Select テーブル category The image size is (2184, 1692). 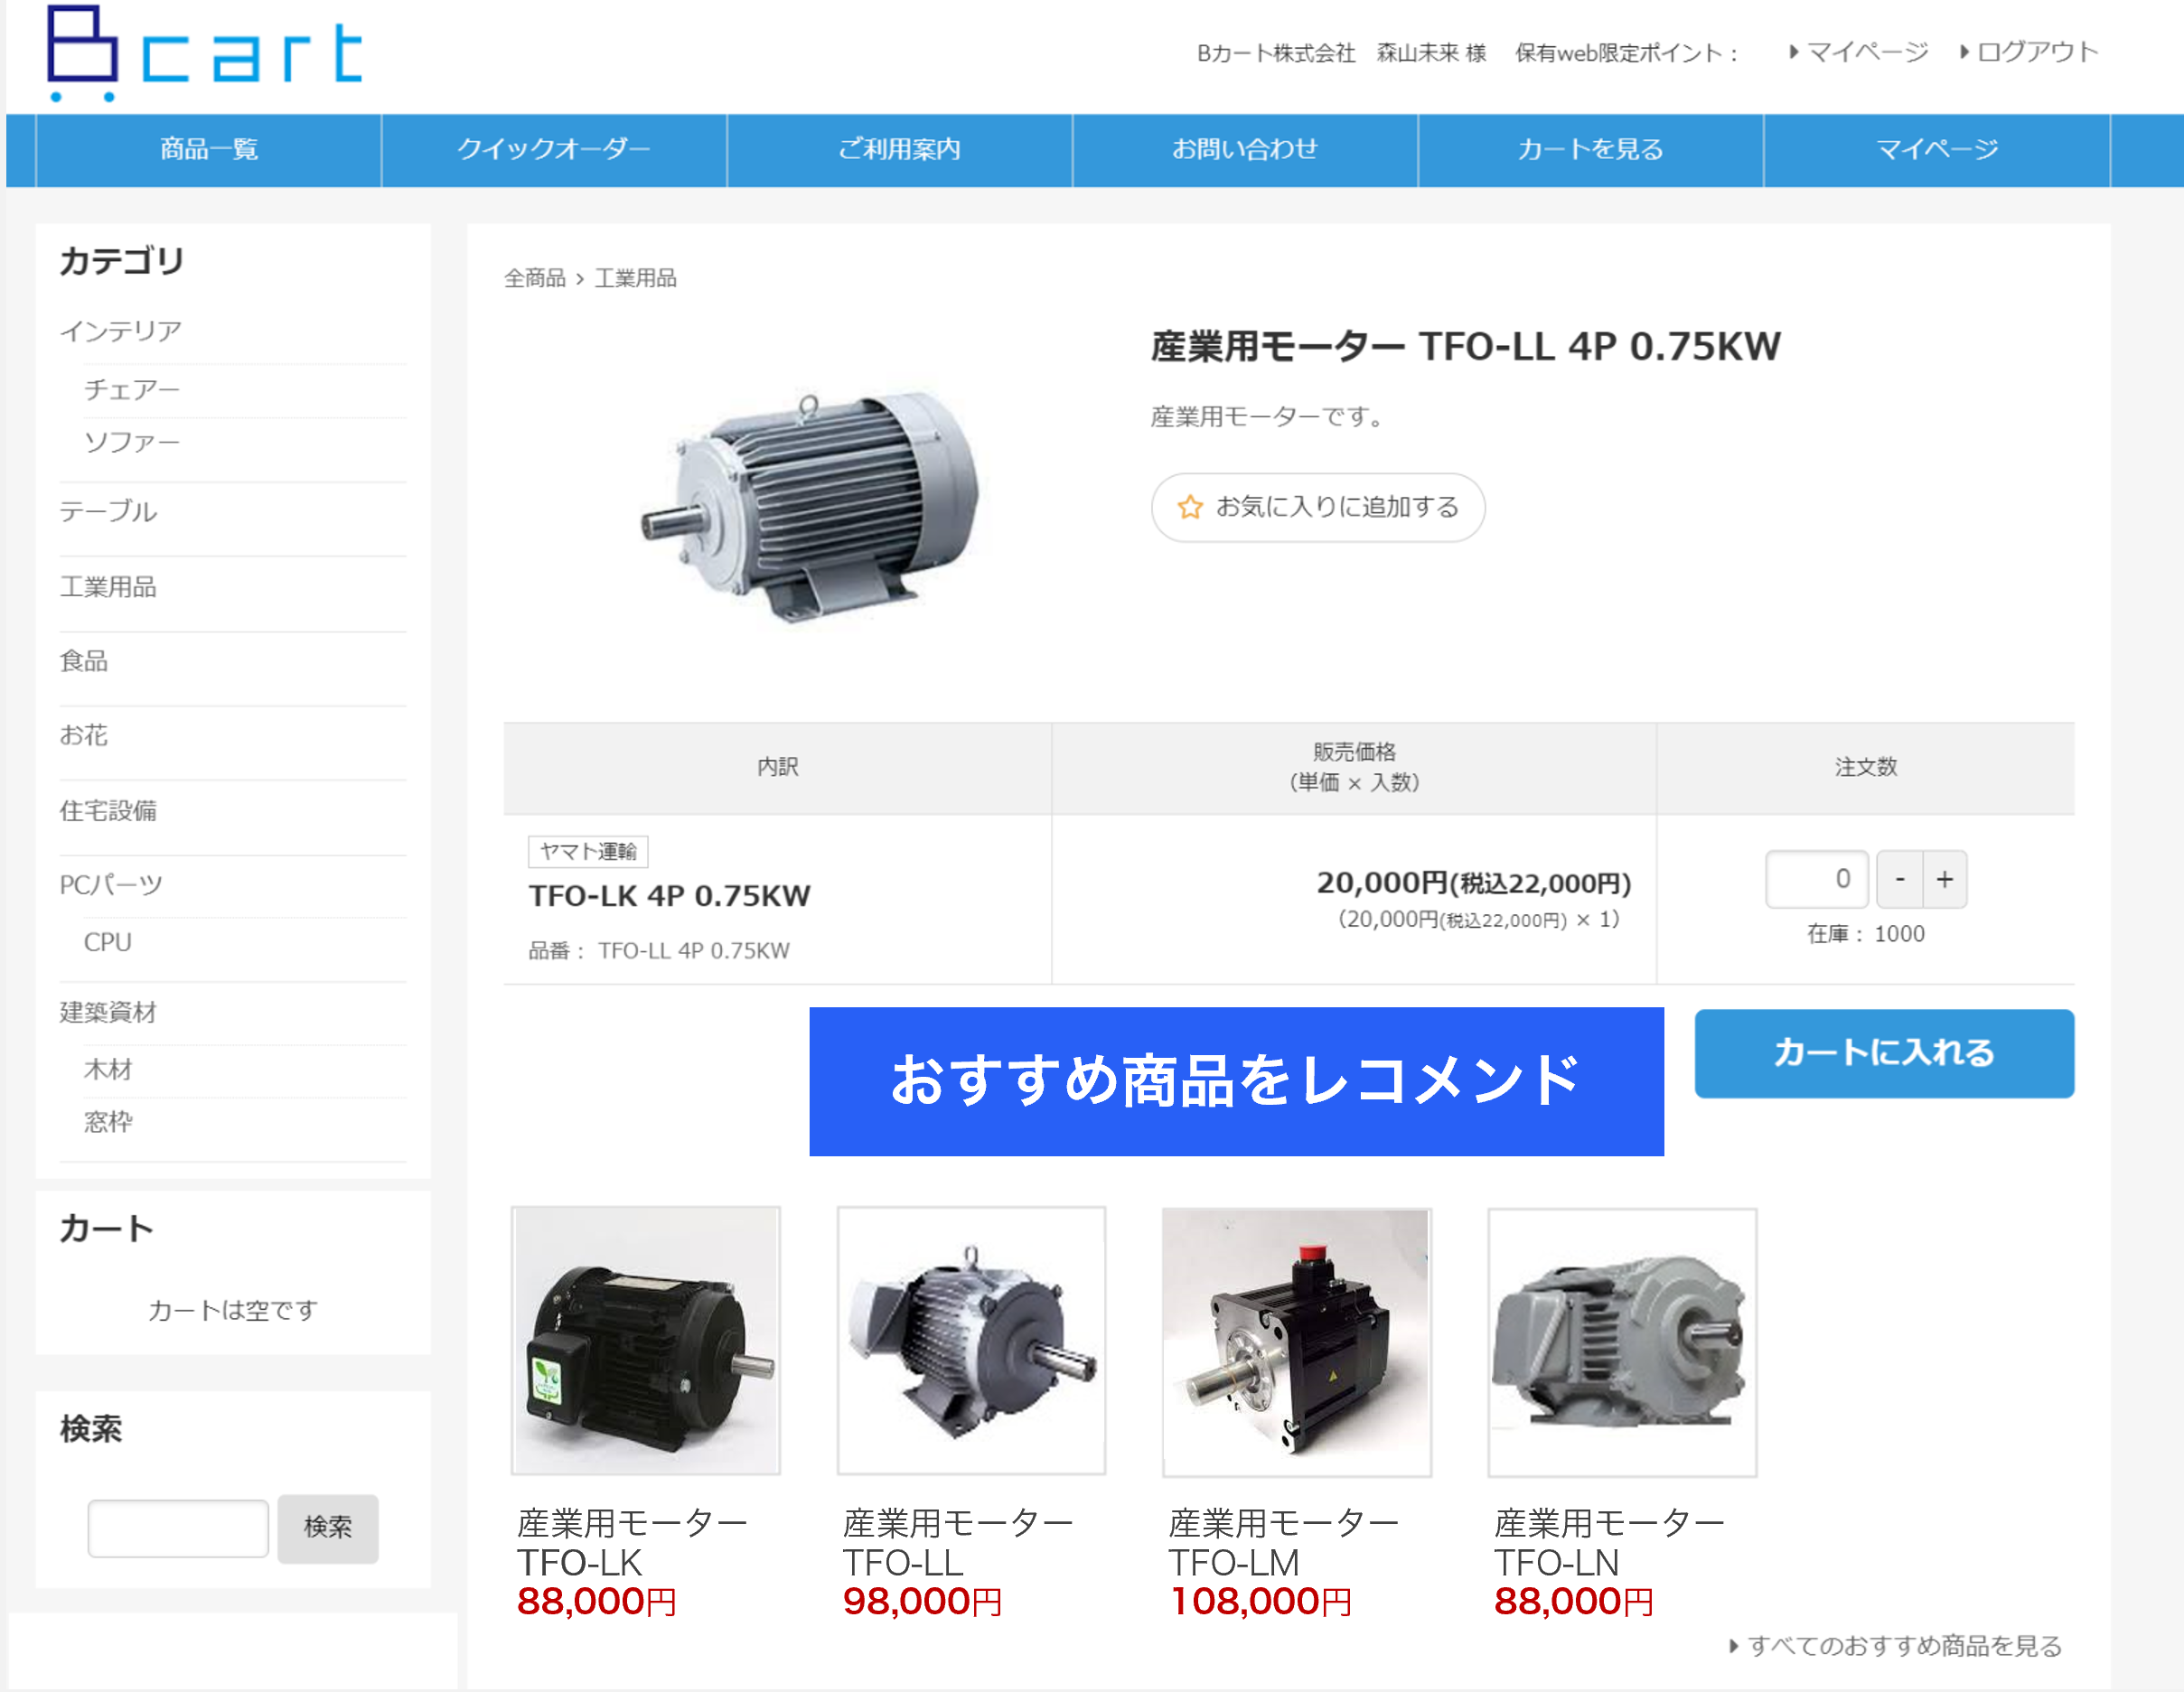pos(108,511)
